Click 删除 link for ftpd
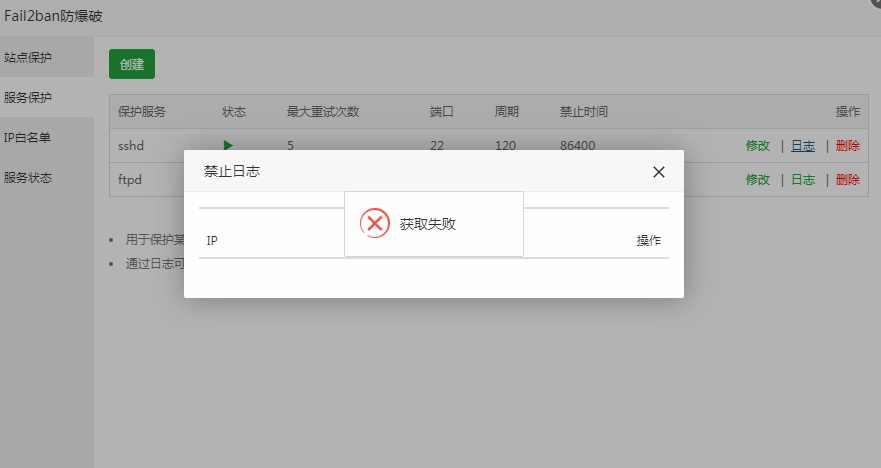Screen dimensions: 881x468 847,179
